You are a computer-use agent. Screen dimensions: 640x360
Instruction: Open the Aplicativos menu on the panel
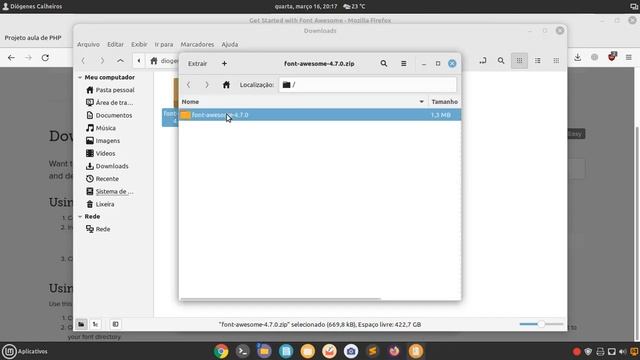tap(25, 351)
